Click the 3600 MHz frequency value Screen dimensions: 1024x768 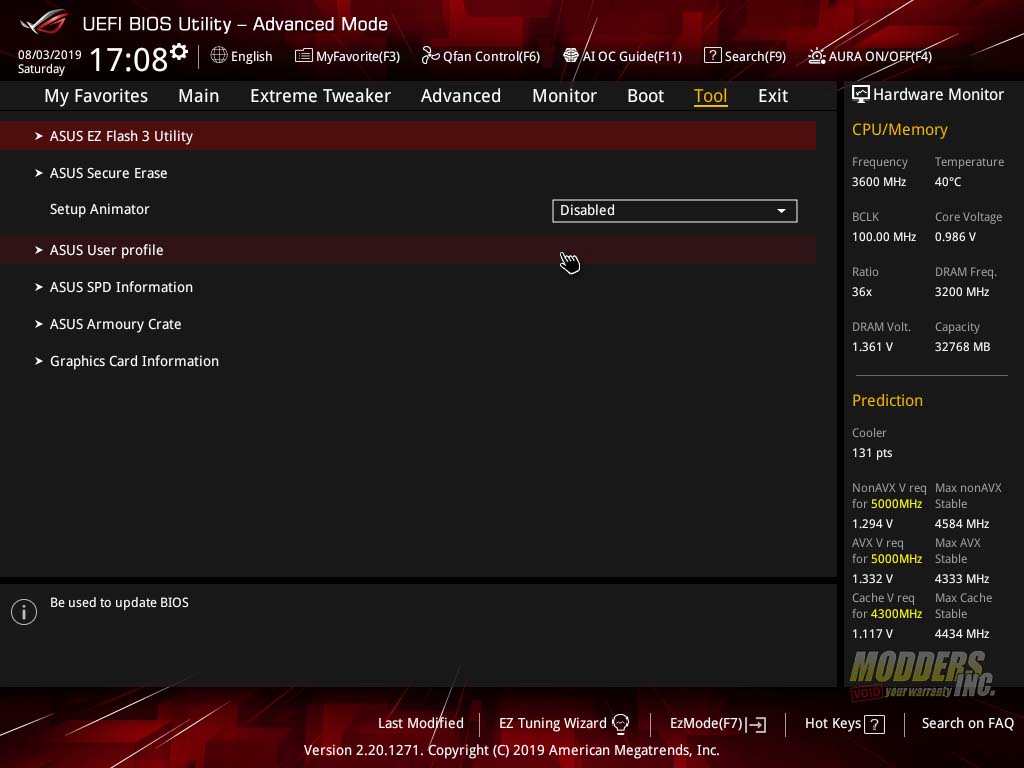(879, 182)
